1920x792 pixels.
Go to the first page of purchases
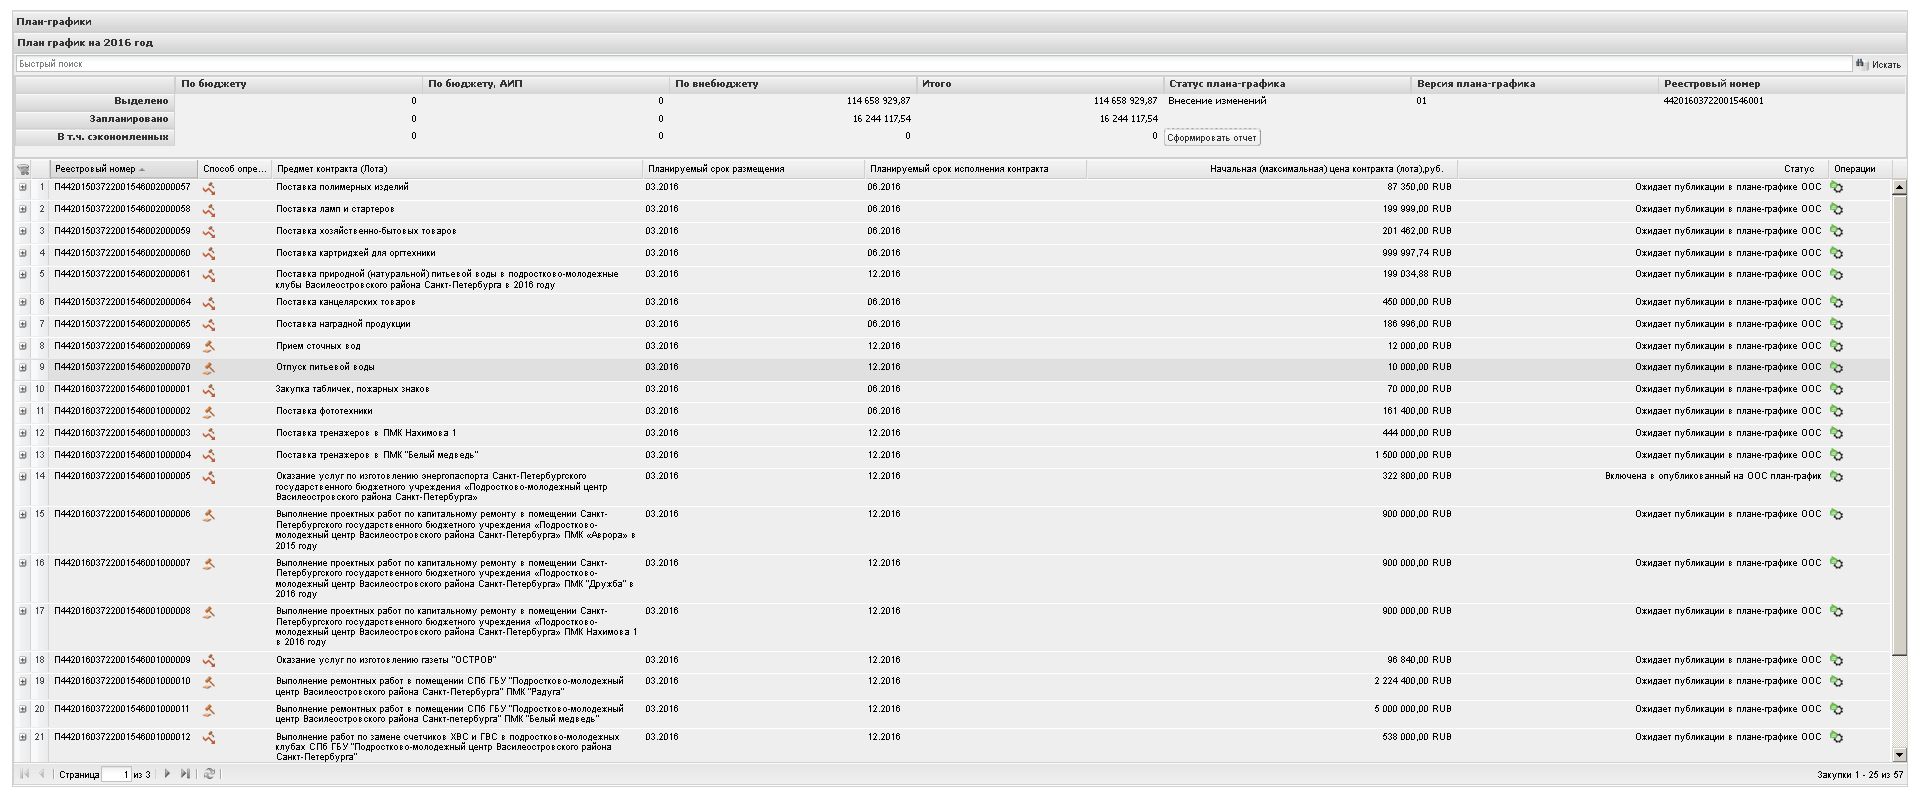click(x=24, y=774)
